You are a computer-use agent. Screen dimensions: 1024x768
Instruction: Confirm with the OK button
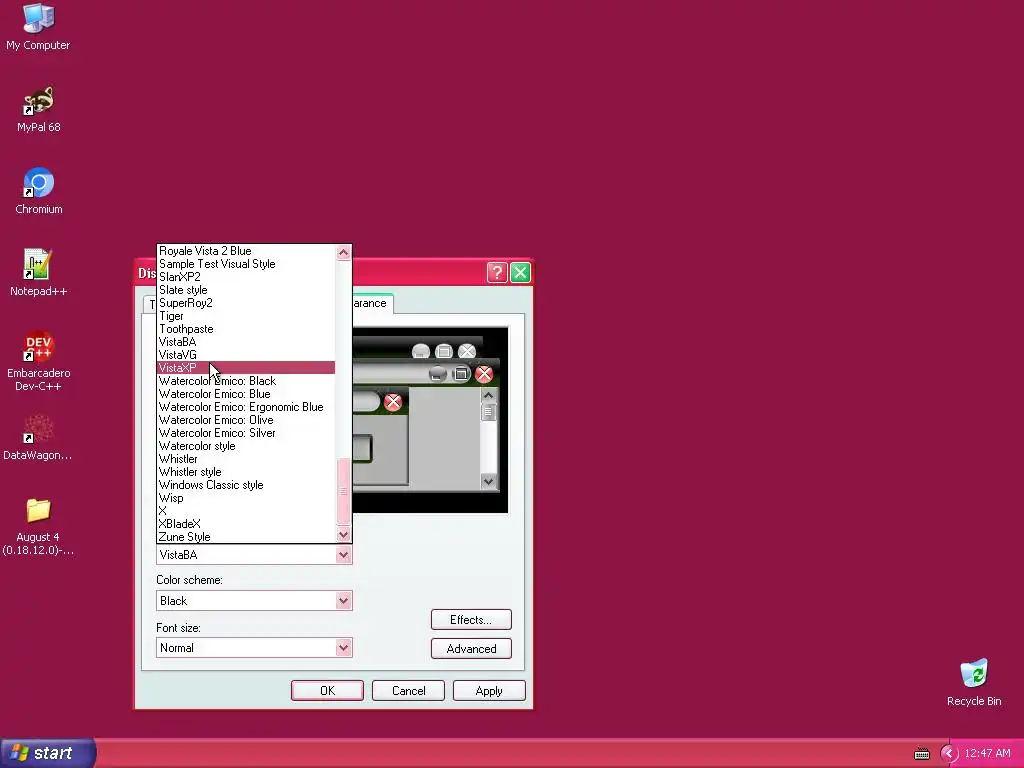click(327, 691)
